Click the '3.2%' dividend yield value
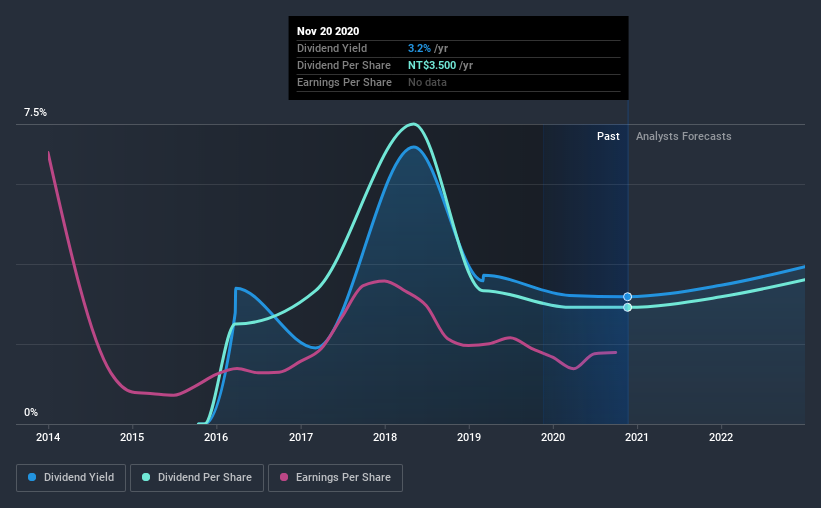Image resolution: width=821 pixels, height=508 pixels. pyautogui.click(x=419, y=48)
